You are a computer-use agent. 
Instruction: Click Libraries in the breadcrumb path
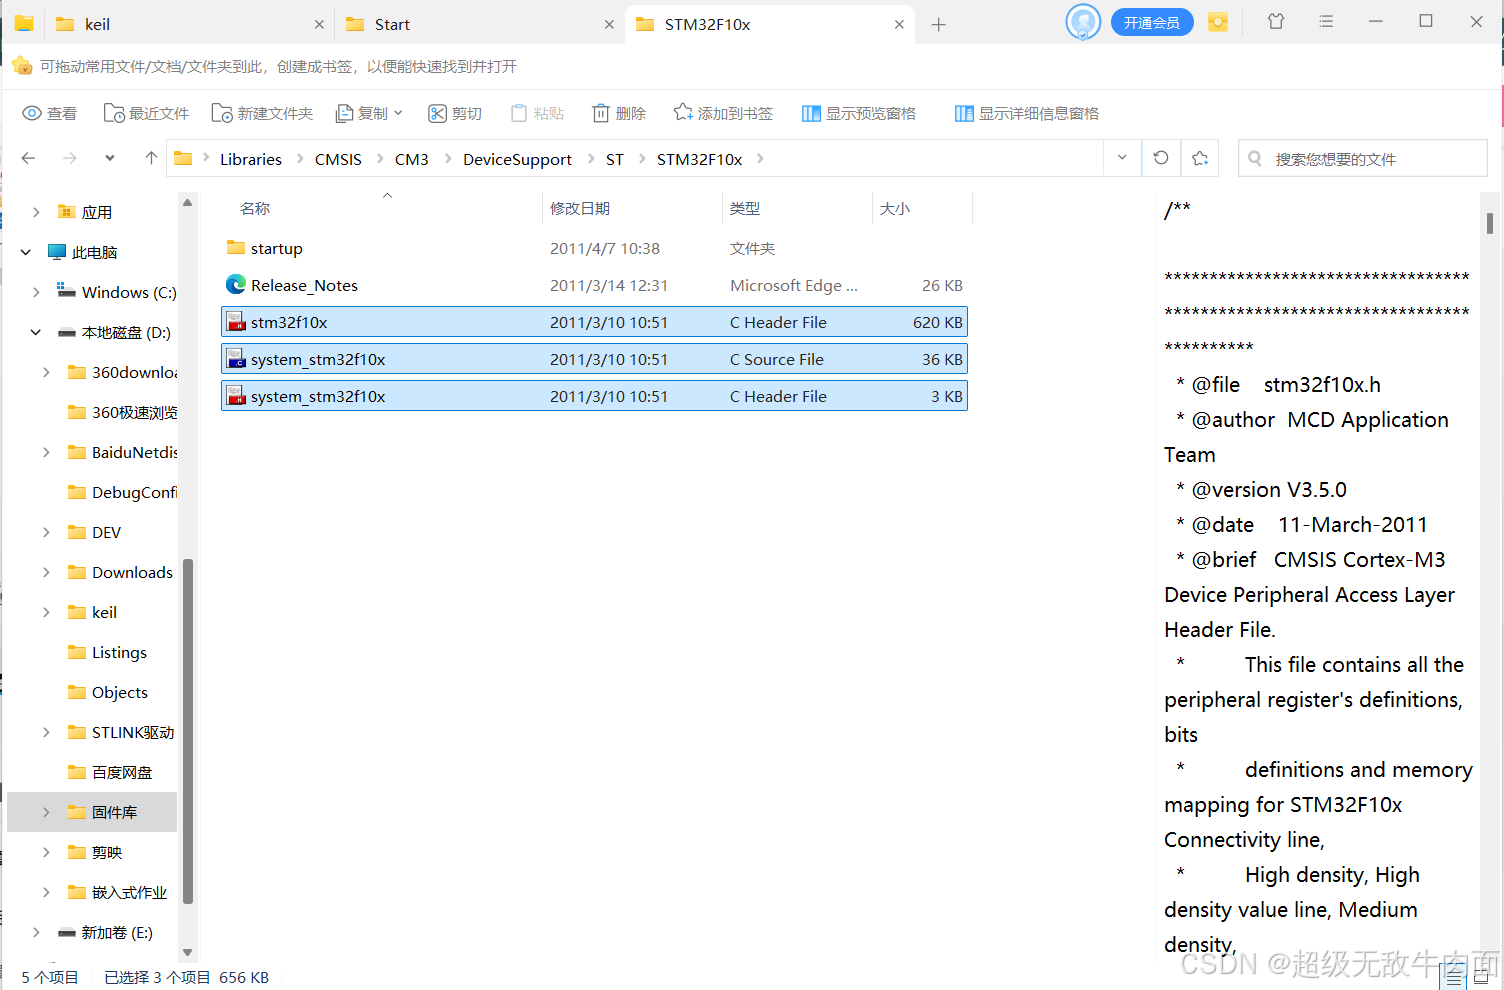(251, 159)
